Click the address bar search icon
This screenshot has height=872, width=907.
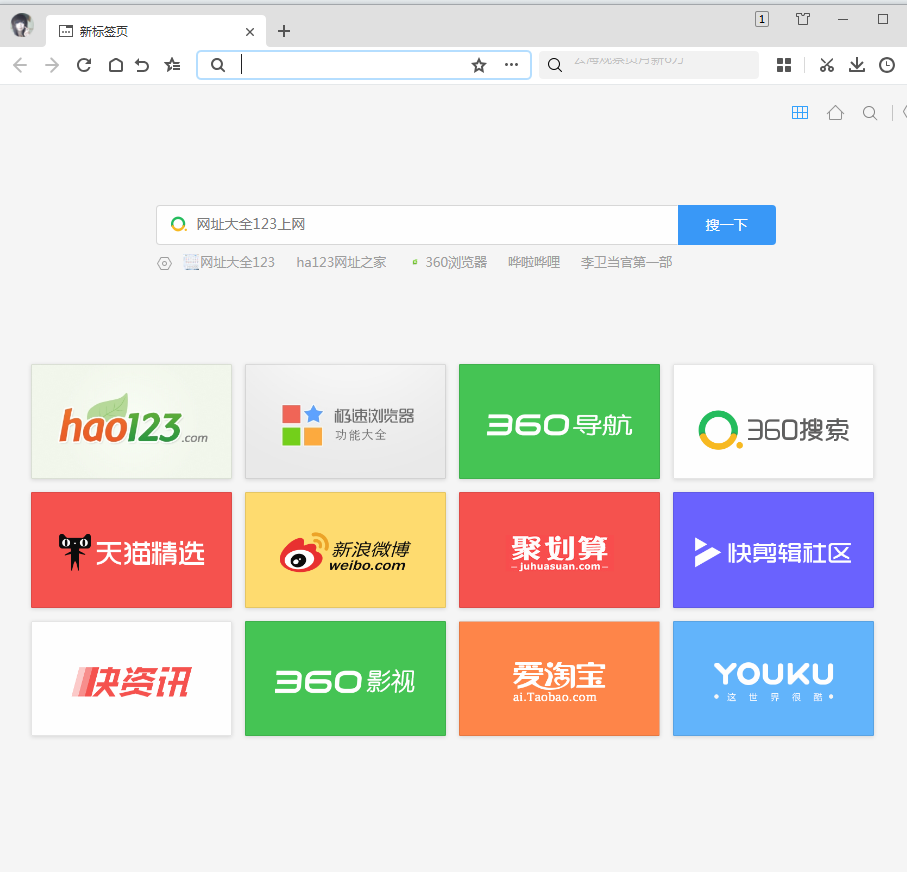click(x=217, y=65)
